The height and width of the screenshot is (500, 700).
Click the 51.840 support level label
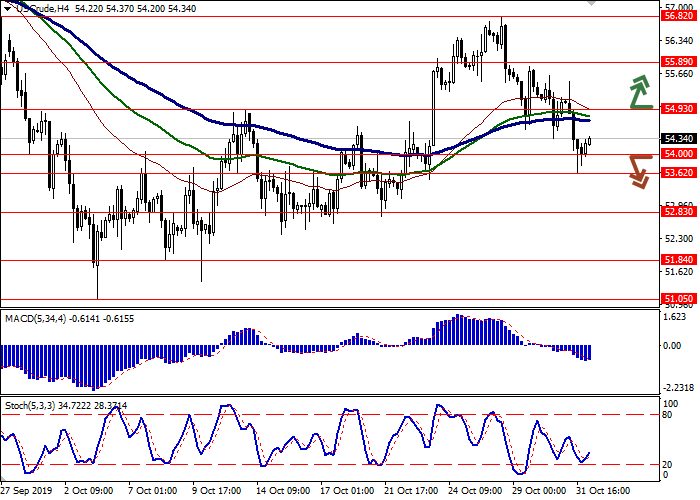pyautogui.click(x=677, y=260)
